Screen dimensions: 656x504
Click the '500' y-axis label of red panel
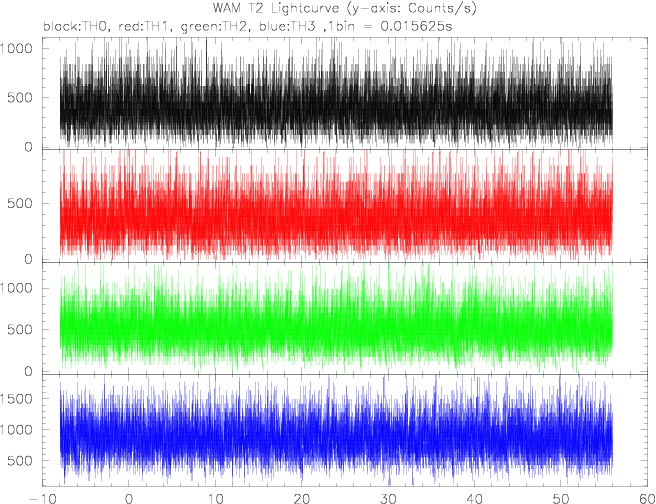(x=20, y=203)
